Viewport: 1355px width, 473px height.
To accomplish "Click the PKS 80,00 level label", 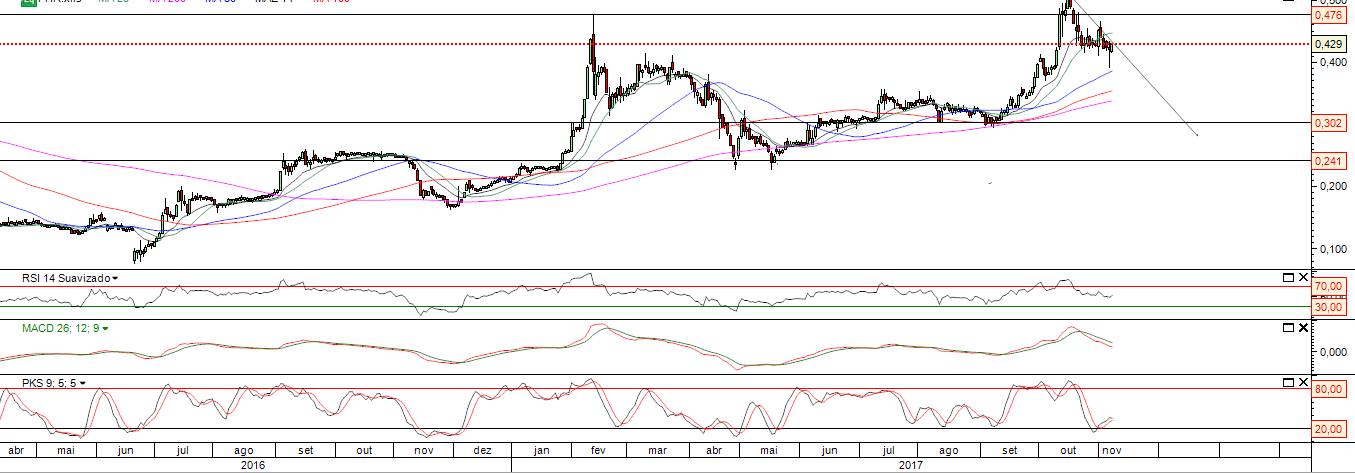I will point(1329,389).
